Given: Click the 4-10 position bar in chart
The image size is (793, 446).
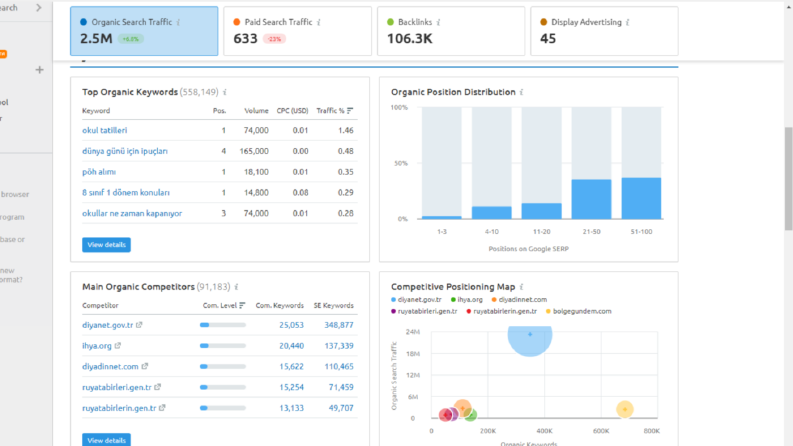Looking at the screenshot, I should coord(492,212).
